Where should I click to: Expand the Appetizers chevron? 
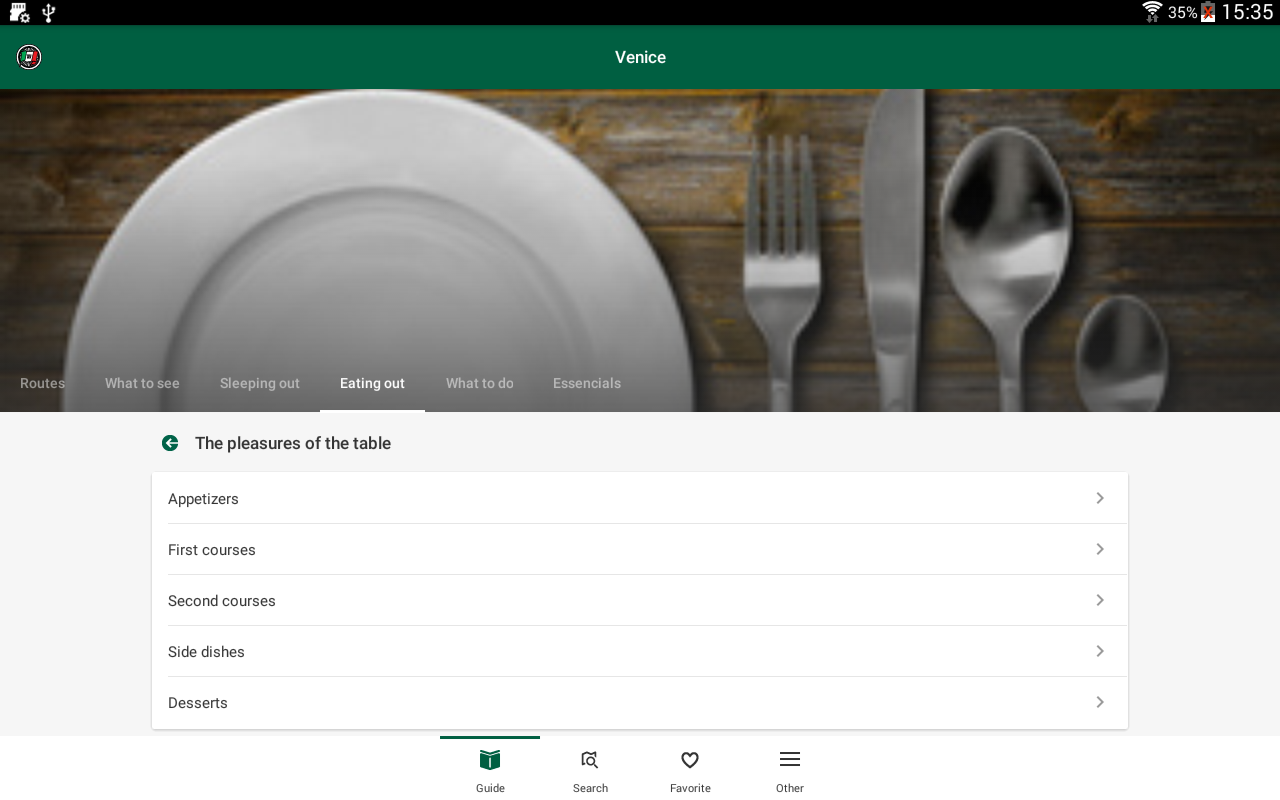(1100, 498)
